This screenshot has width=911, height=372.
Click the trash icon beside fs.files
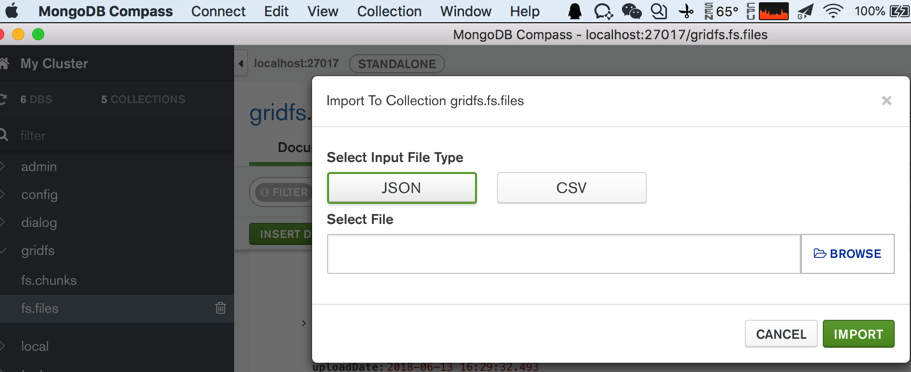point(221,308)
